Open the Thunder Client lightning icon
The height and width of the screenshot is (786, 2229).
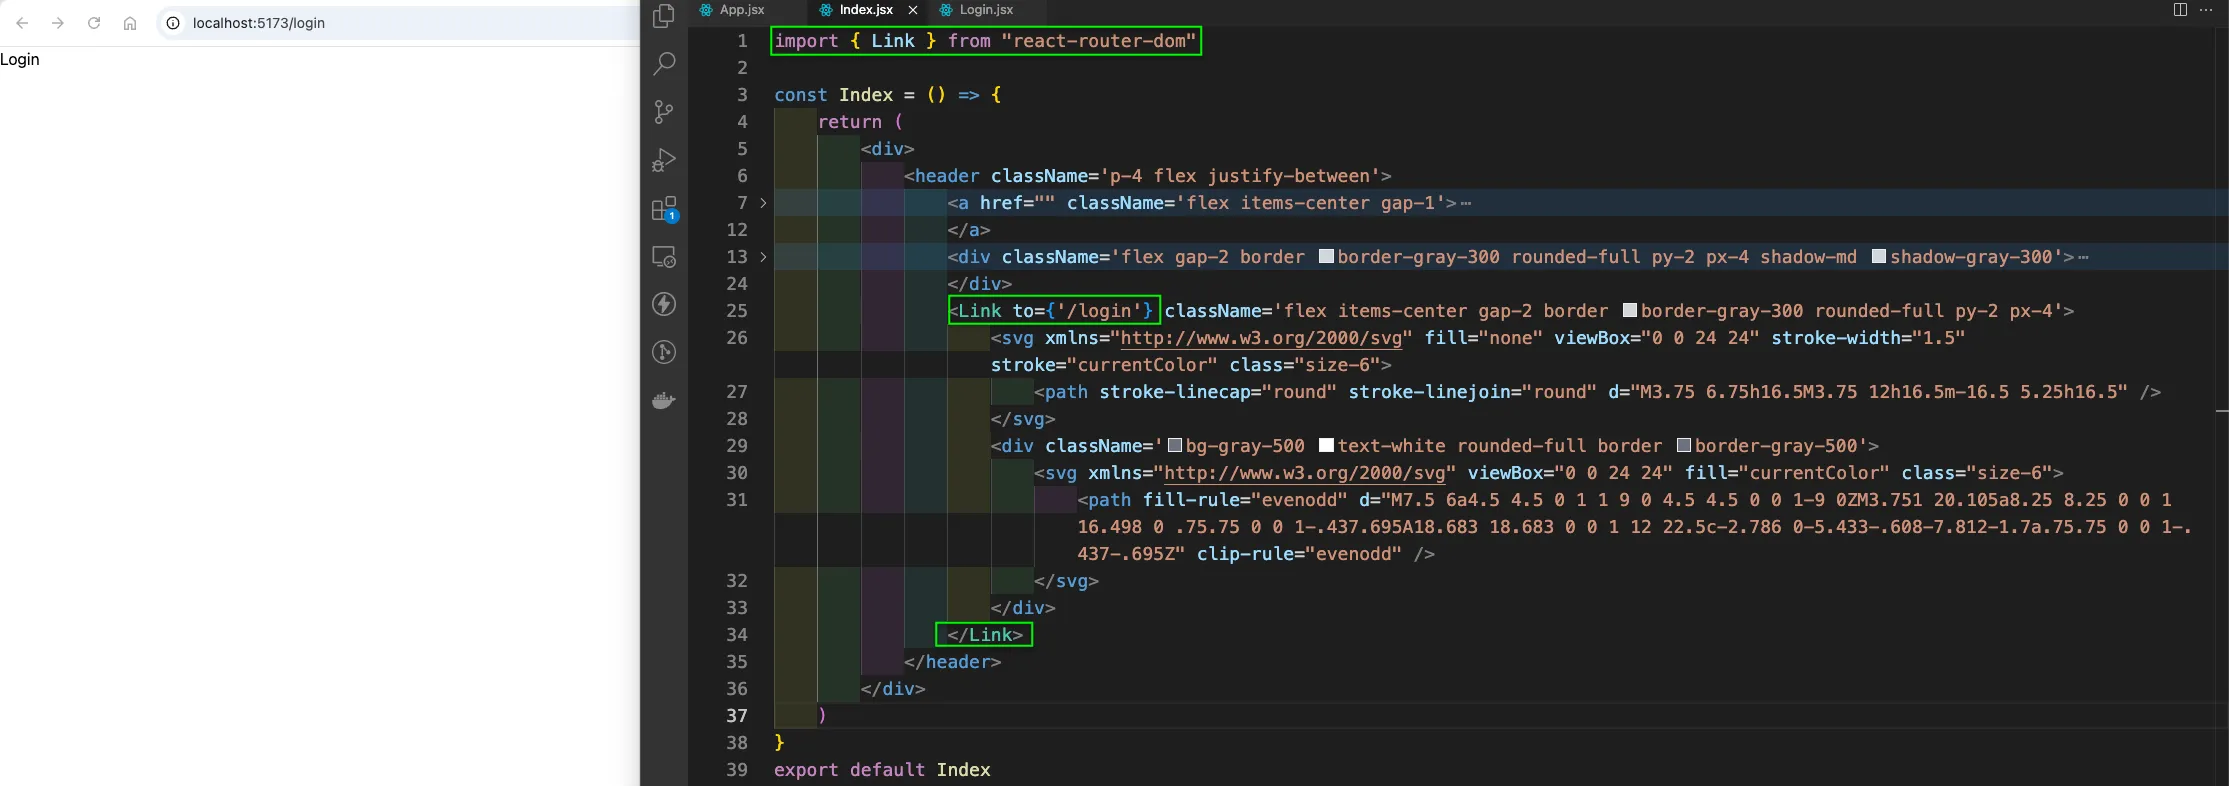(664, 304)
